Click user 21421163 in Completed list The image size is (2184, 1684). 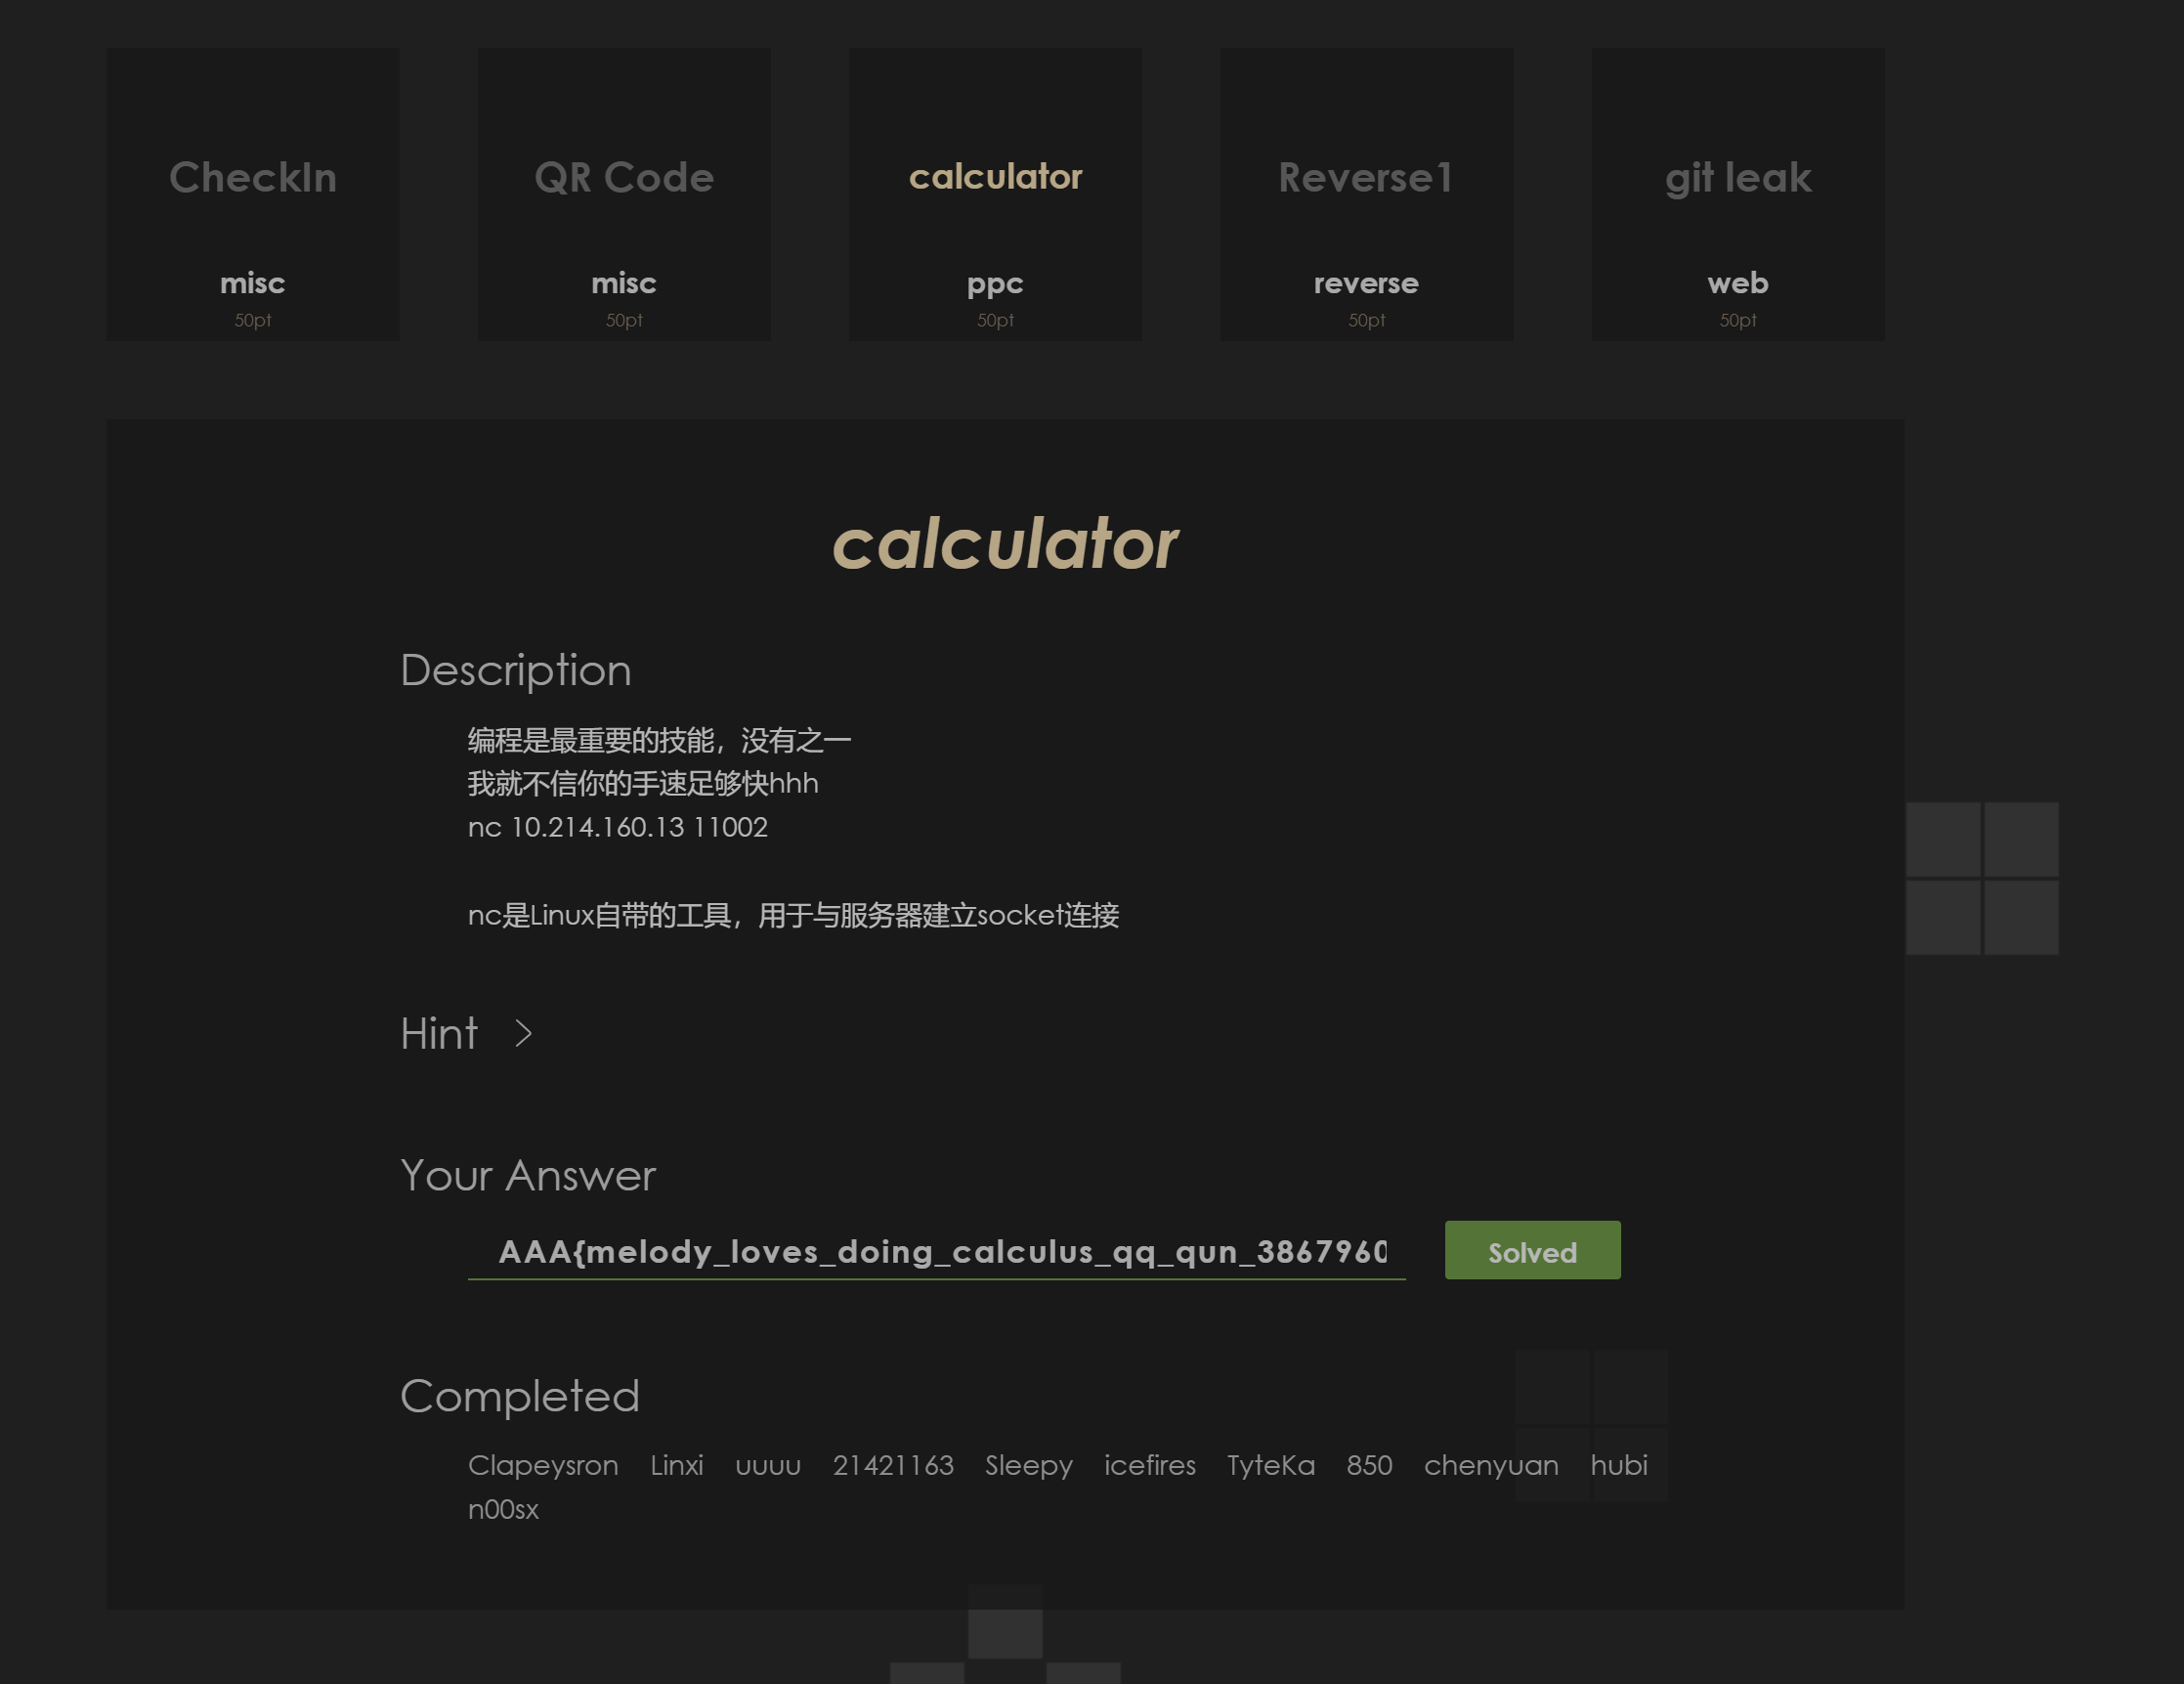pos(893,1465)
